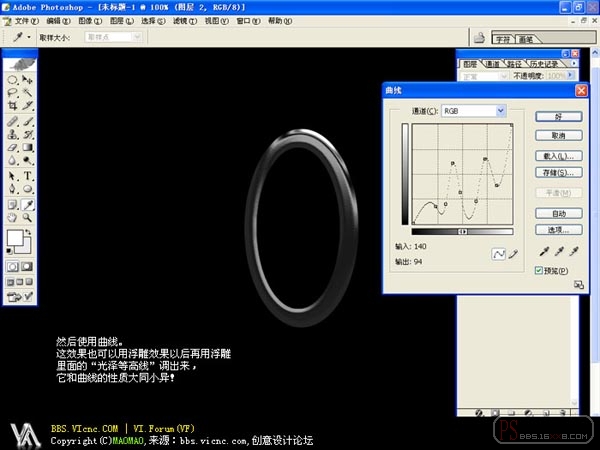Click the 自动 auto button

pyautogui.click(x=559, y=213)
